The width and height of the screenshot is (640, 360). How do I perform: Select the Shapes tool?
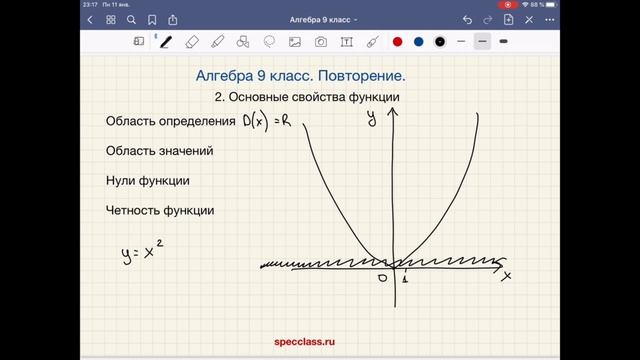(243, 42)
